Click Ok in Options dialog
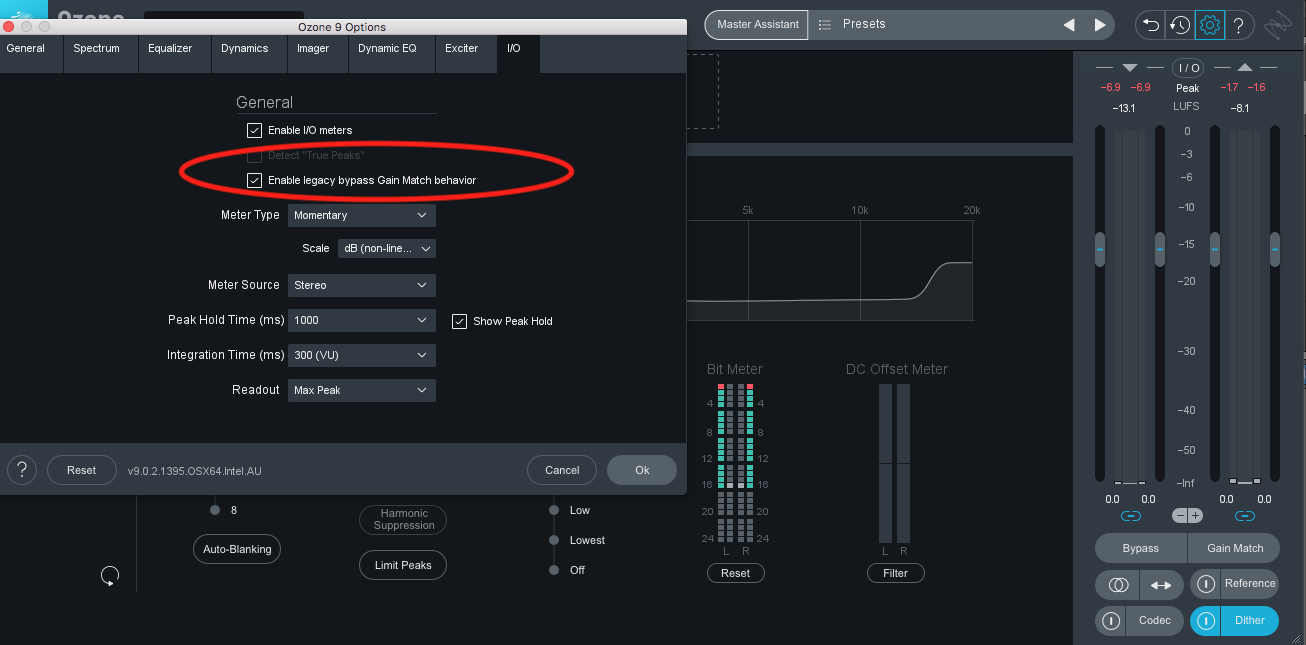The height and width of the screenshot is (645, 1306). click(642, 470)
